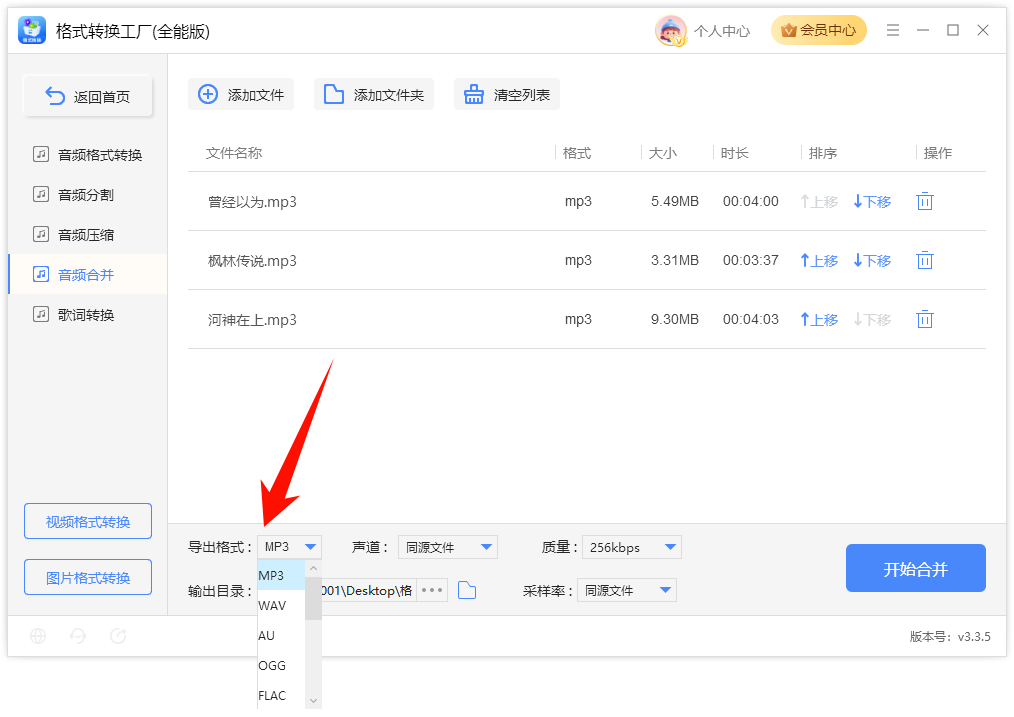Click the 时长 column header
Image resolution: width=1014 pixels, height=717 pixels.
pyautogui.click(x=734, y=153)
